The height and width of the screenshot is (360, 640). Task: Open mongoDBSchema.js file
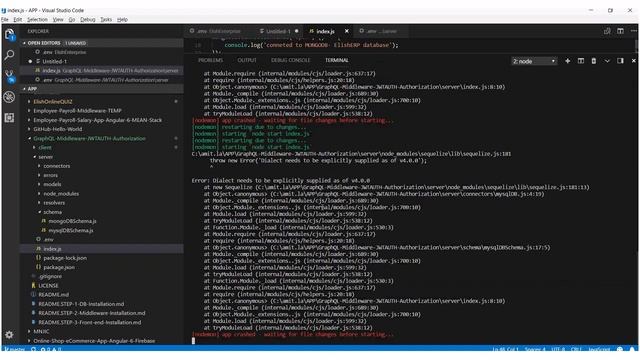[x=72, y=221]
